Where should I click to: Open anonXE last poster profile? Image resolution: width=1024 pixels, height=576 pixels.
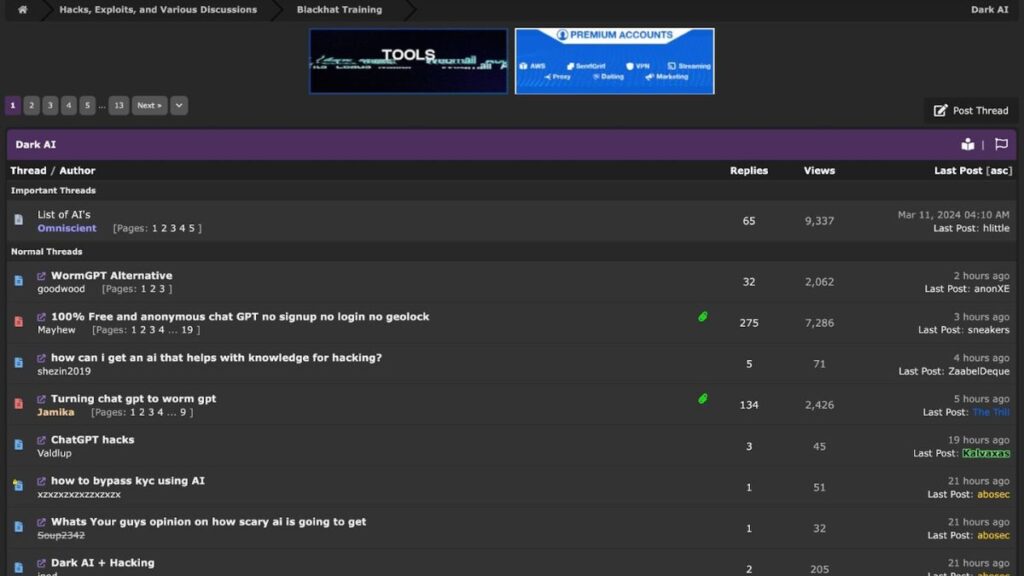(991, 289)
